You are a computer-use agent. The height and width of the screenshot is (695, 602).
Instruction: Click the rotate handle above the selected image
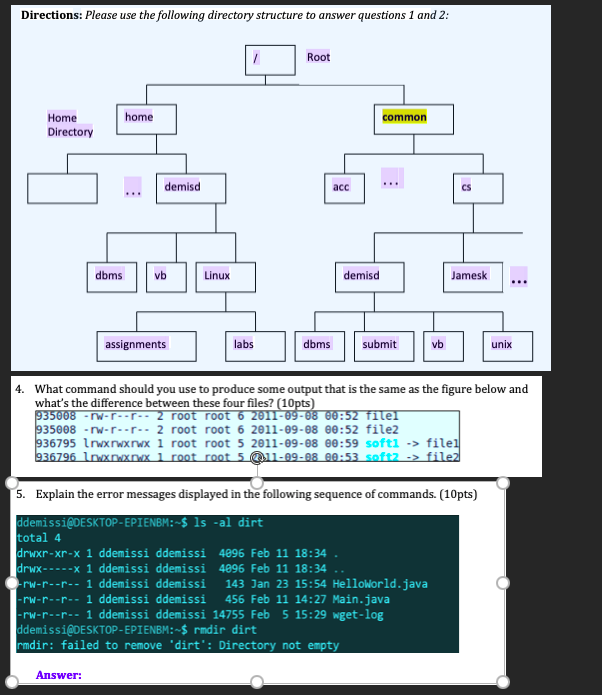(x=257, y=457)
